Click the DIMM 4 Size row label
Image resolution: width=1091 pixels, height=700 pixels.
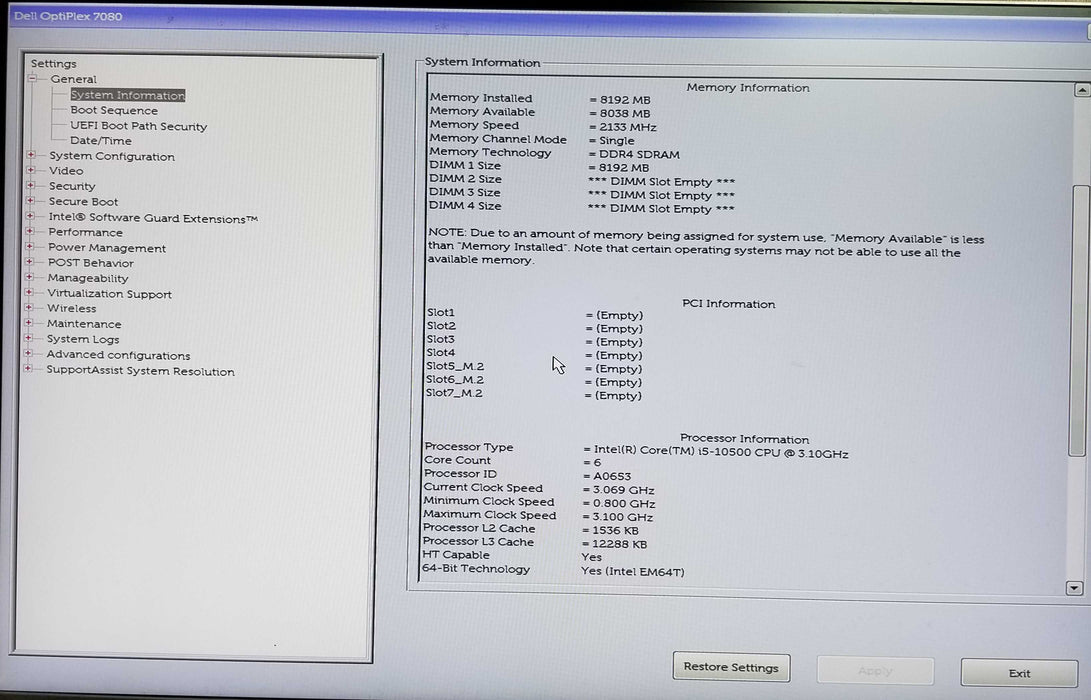click(465, 206)
